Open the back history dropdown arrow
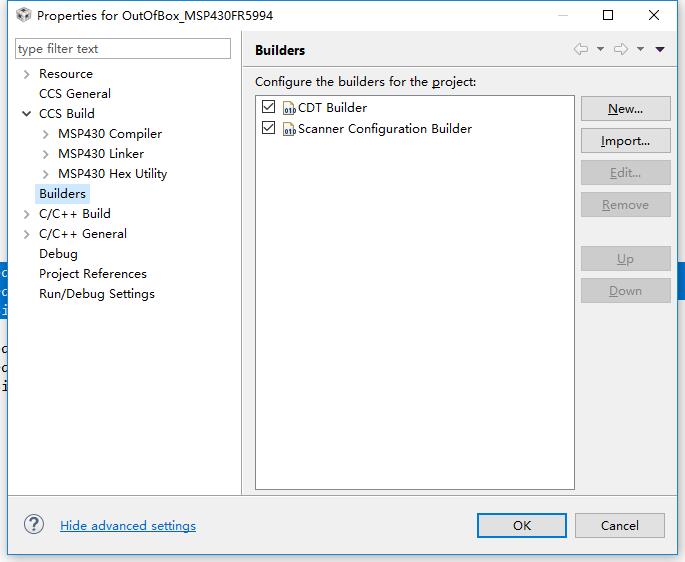Viewport: 685px width, 562px height. pyautogui.click(x=600, y=50)
